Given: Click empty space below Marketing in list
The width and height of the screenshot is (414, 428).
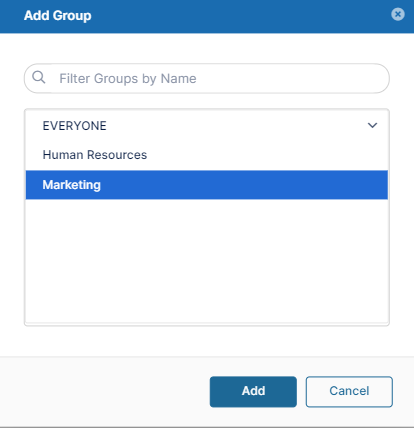Looking at the screenshot, I should (207, 261).
